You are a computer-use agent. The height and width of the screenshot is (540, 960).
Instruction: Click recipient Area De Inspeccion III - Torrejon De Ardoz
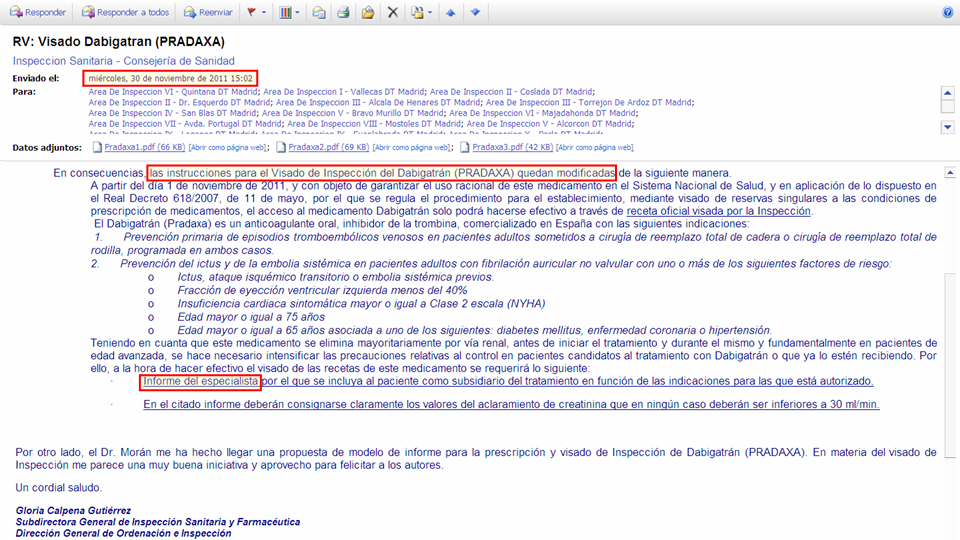(589, 103)
